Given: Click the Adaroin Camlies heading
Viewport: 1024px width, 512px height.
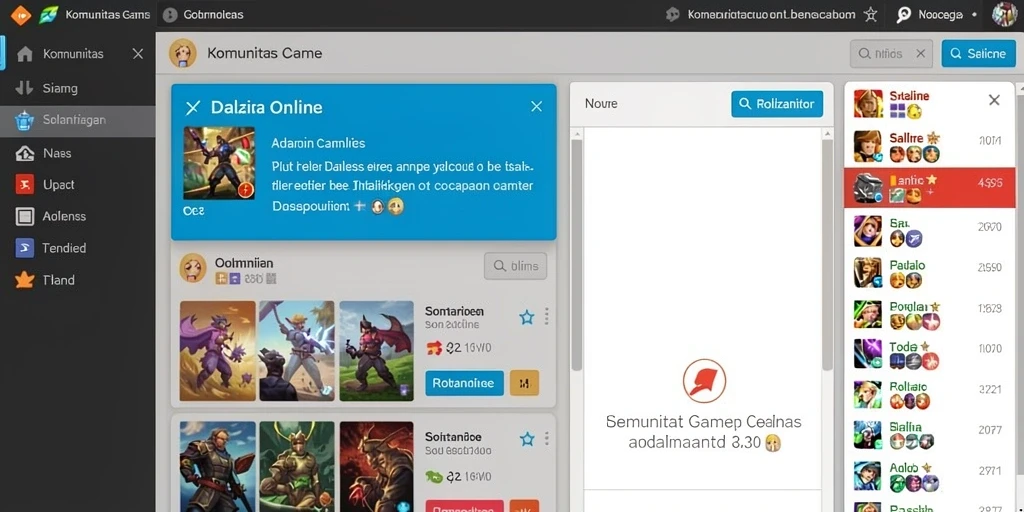Looking at the screenshot, I should coord(318,142).
